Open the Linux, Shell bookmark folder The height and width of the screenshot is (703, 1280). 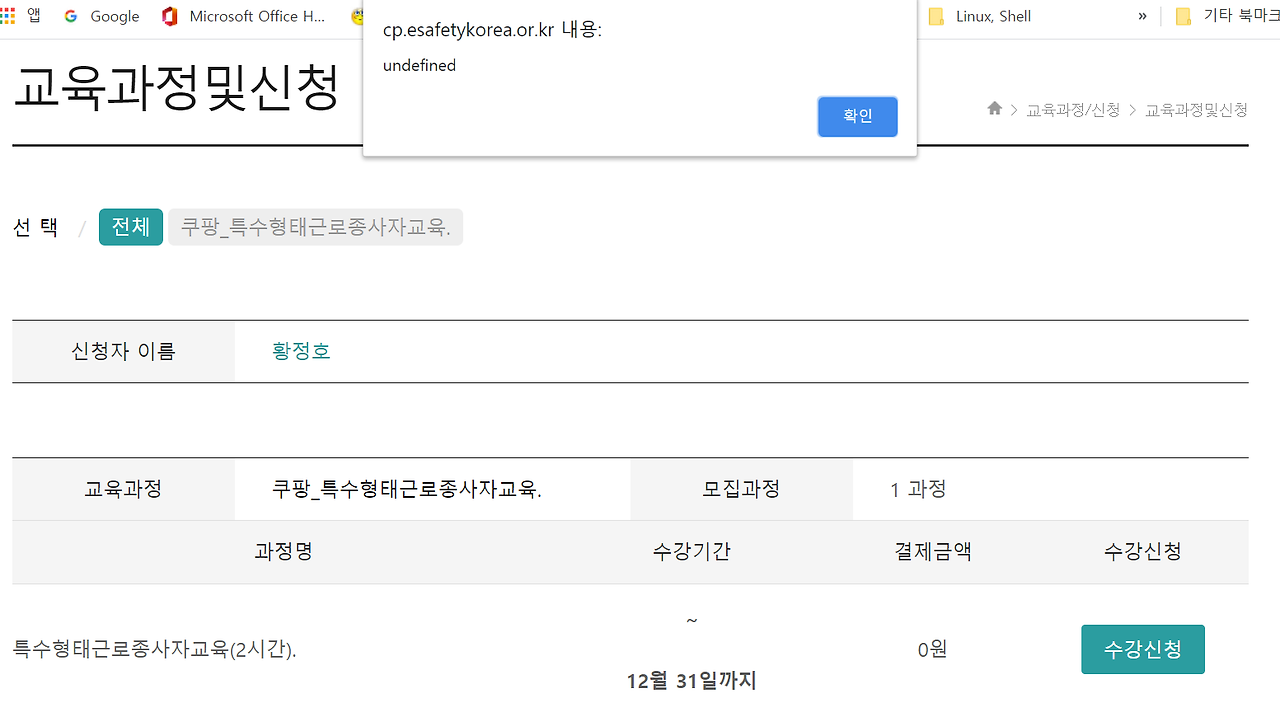click(980, 16)
